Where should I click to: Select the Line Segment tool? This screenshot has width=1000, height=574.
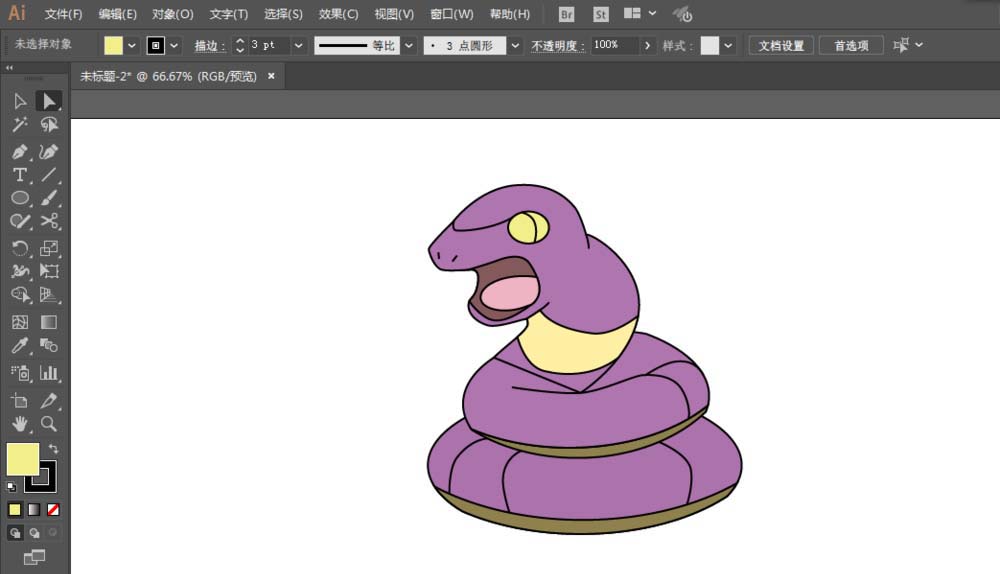click(48, 175)
